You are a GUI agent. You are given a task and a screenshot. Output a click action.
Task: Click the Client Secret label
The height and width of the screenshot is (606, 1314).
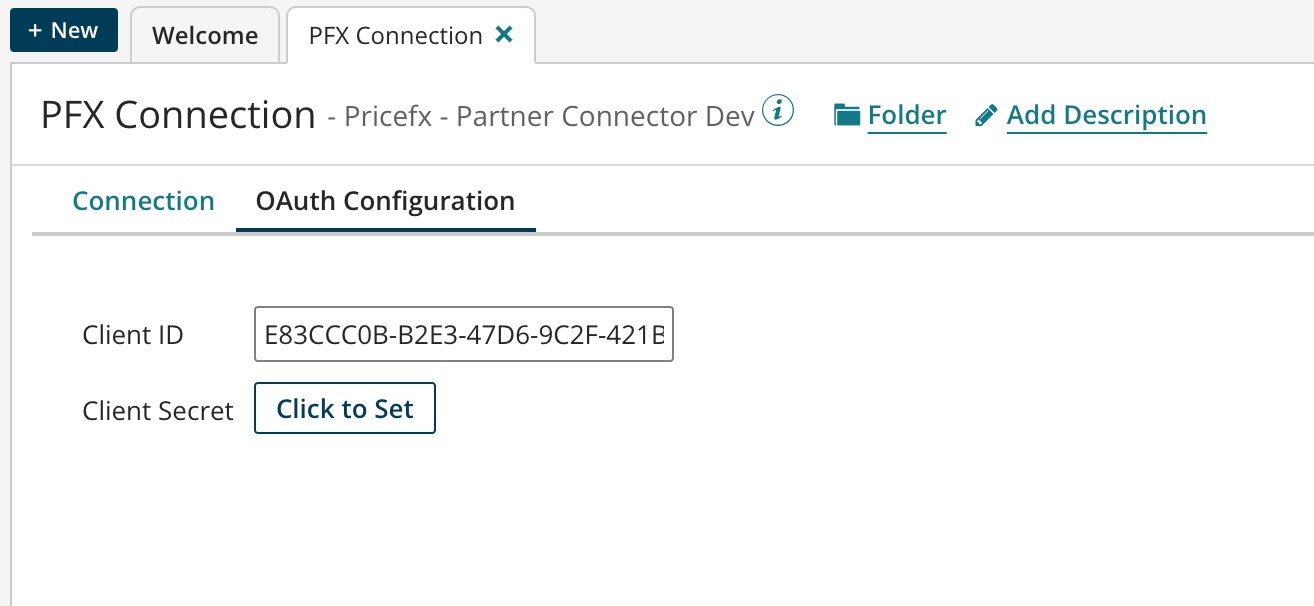[x=157, y=410]
